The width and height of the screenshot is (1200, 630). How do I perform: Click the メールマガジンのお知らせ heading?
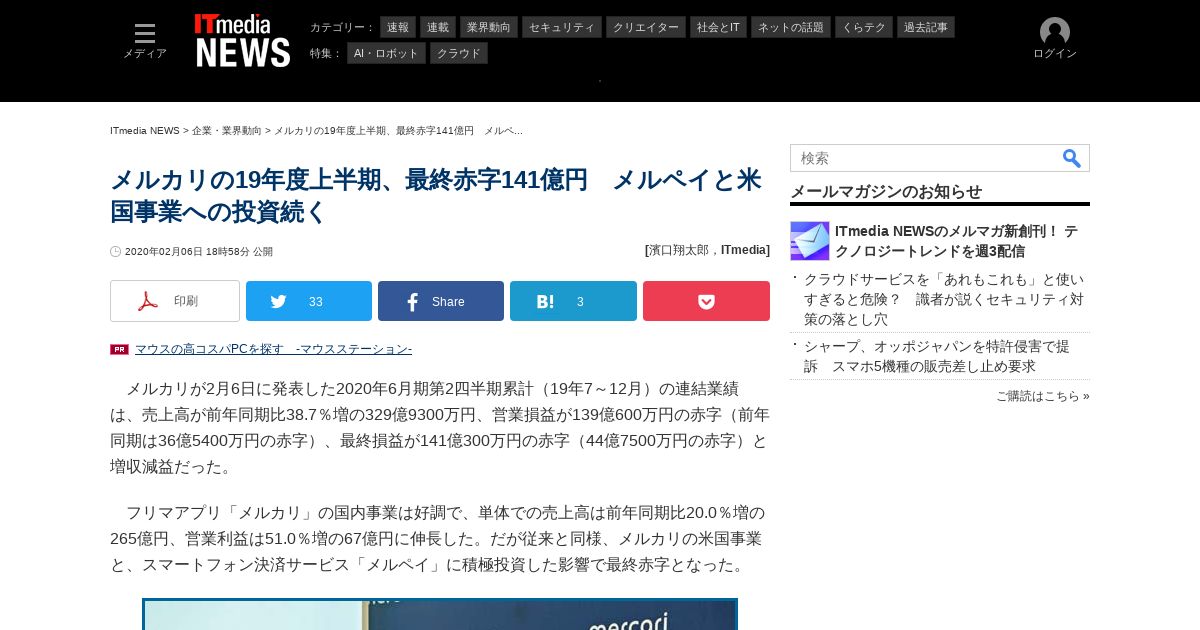click(886, 191)
